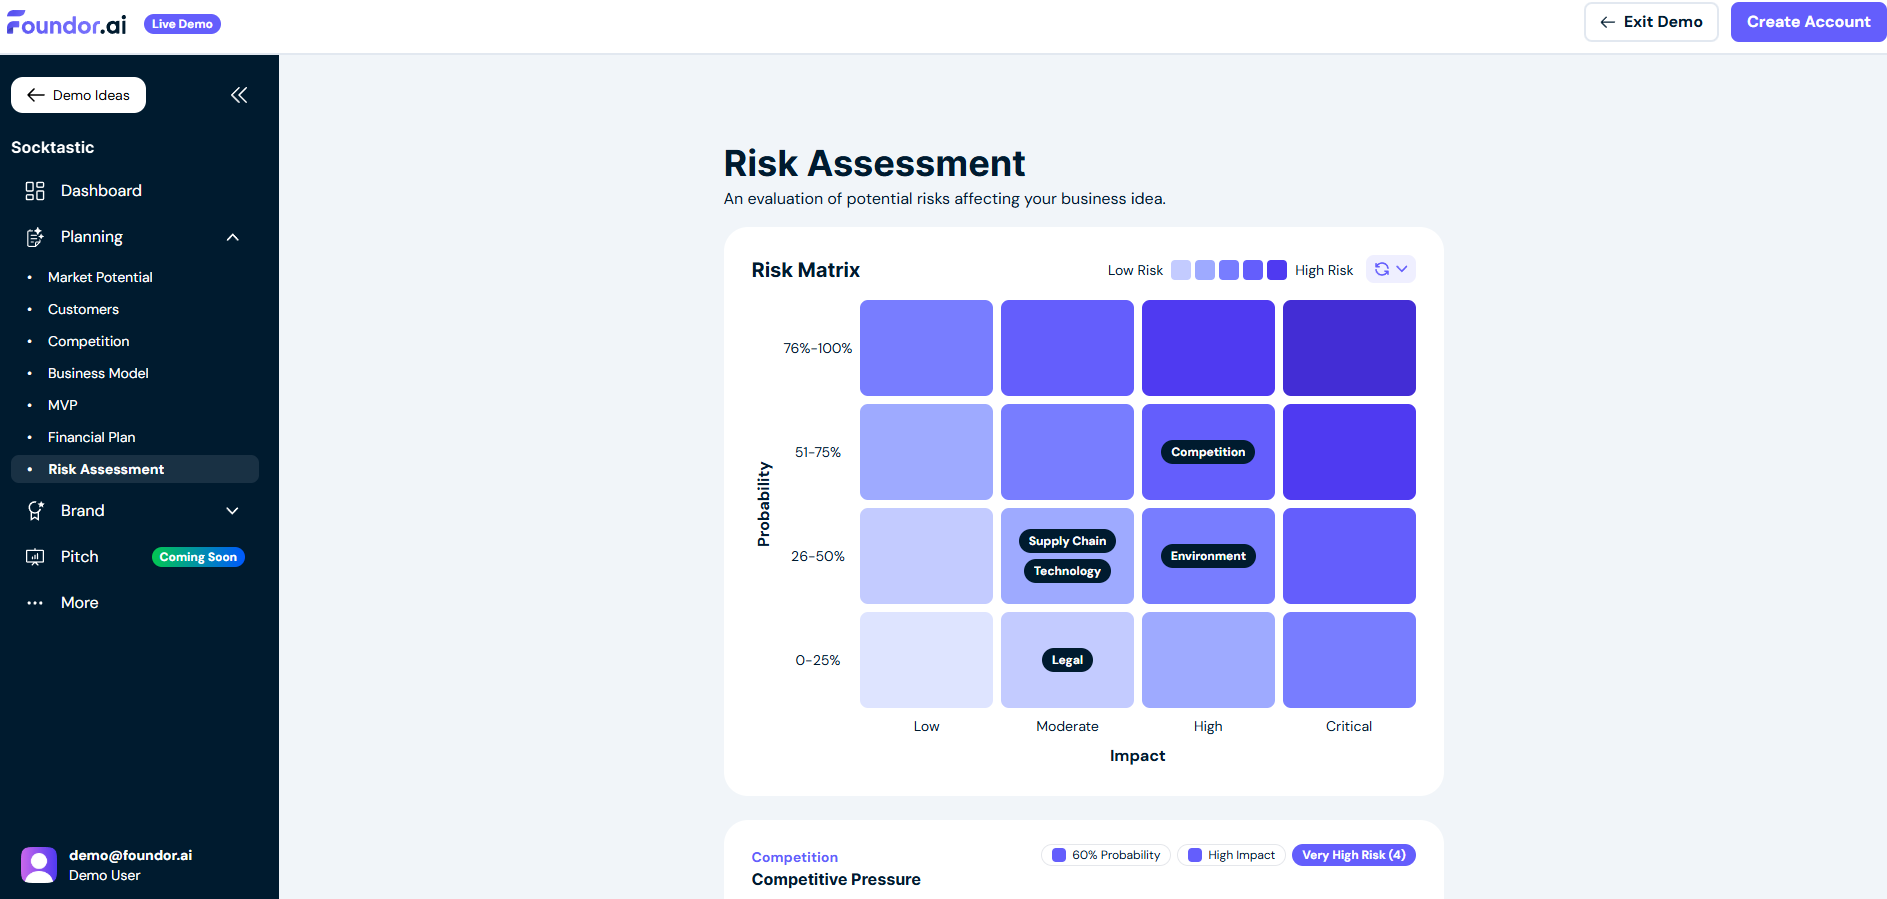Image resolution: width=1887 pixels, height=899 pixels.
Task: Click the High Impact badge
Action: click(1231, 855)
